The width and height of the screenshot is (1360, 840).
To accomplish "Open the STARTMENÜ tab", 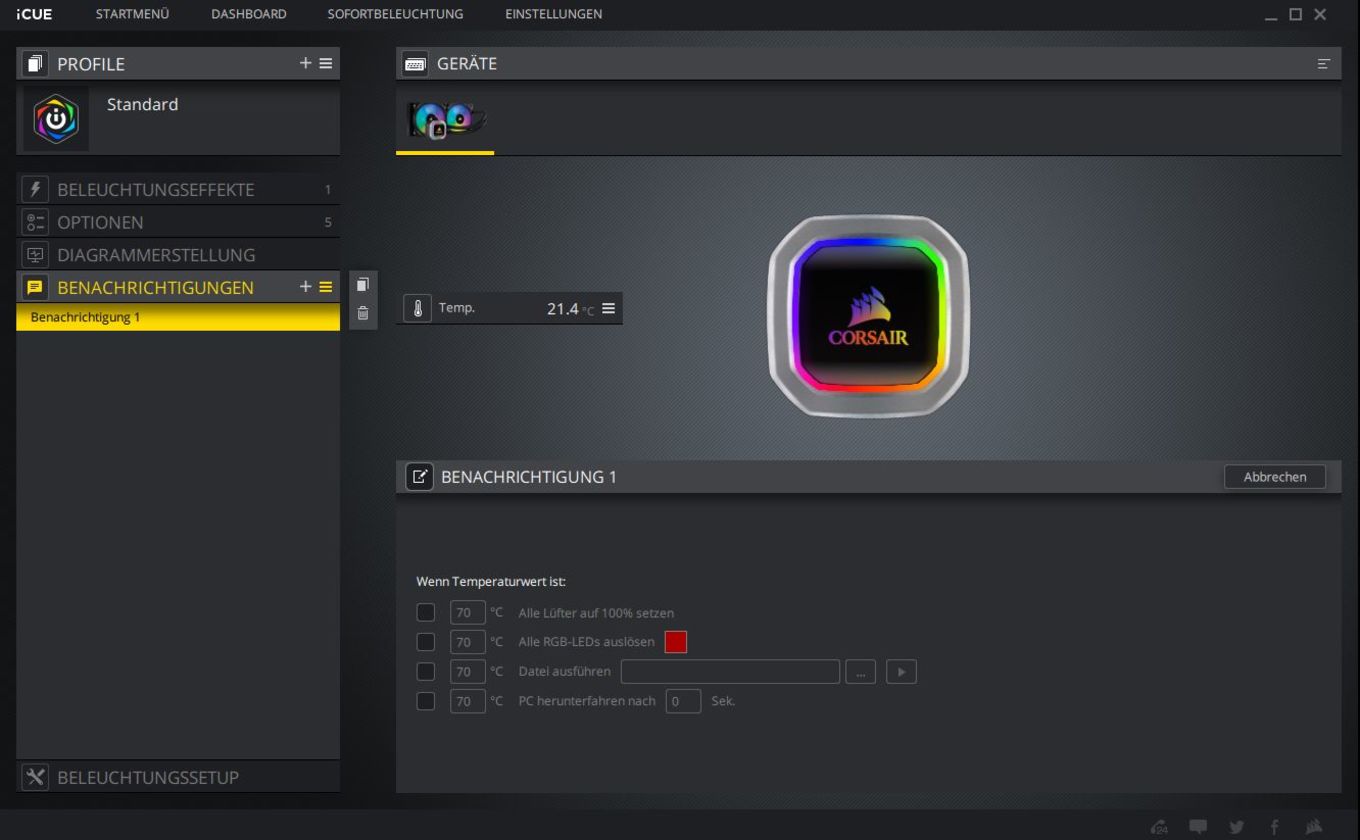I will 132,14.
